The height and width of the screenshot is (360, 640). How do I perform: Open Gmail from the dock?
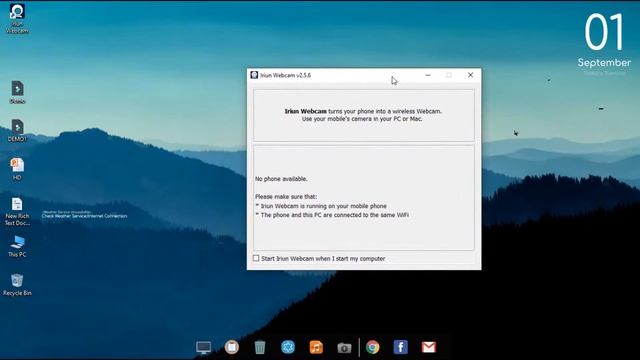click(429, 347)
